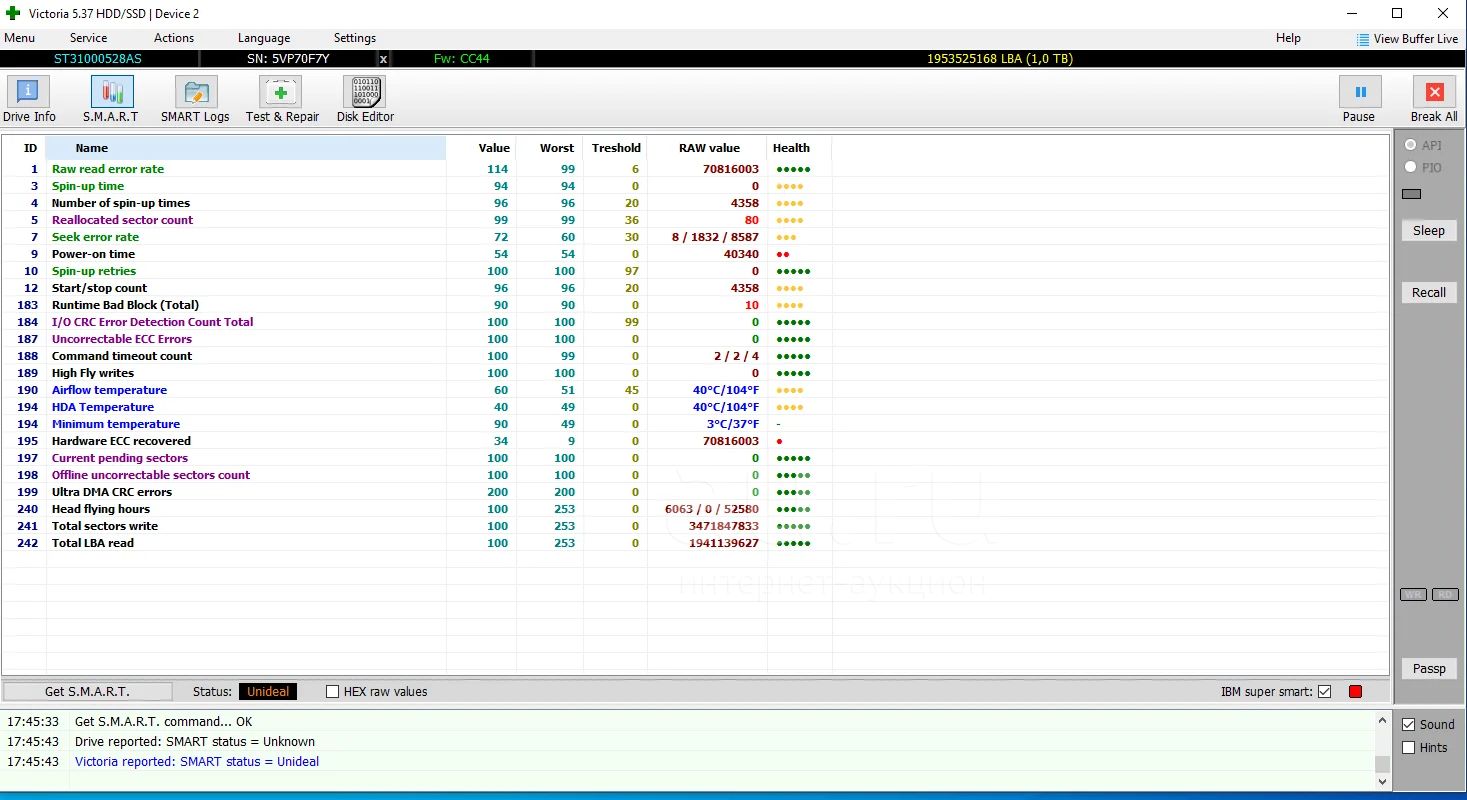Click the Pause icon button
This screenshot has height=800, width=1467.
pos(1360,92)
